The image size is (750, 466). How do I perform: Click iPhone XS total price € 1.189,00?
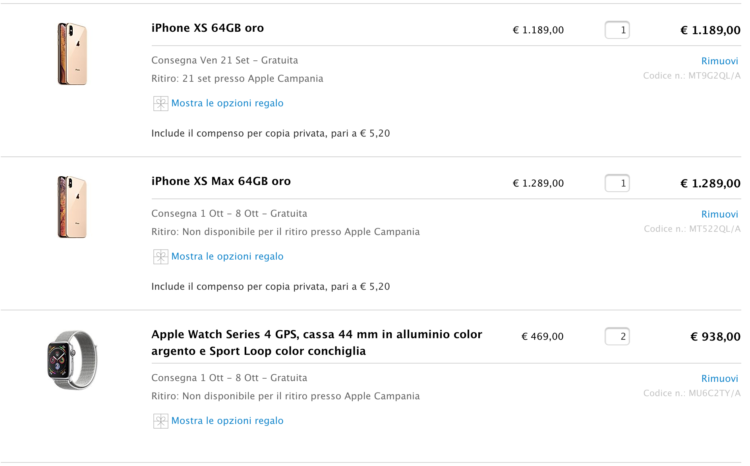click(x=709, y=30)
